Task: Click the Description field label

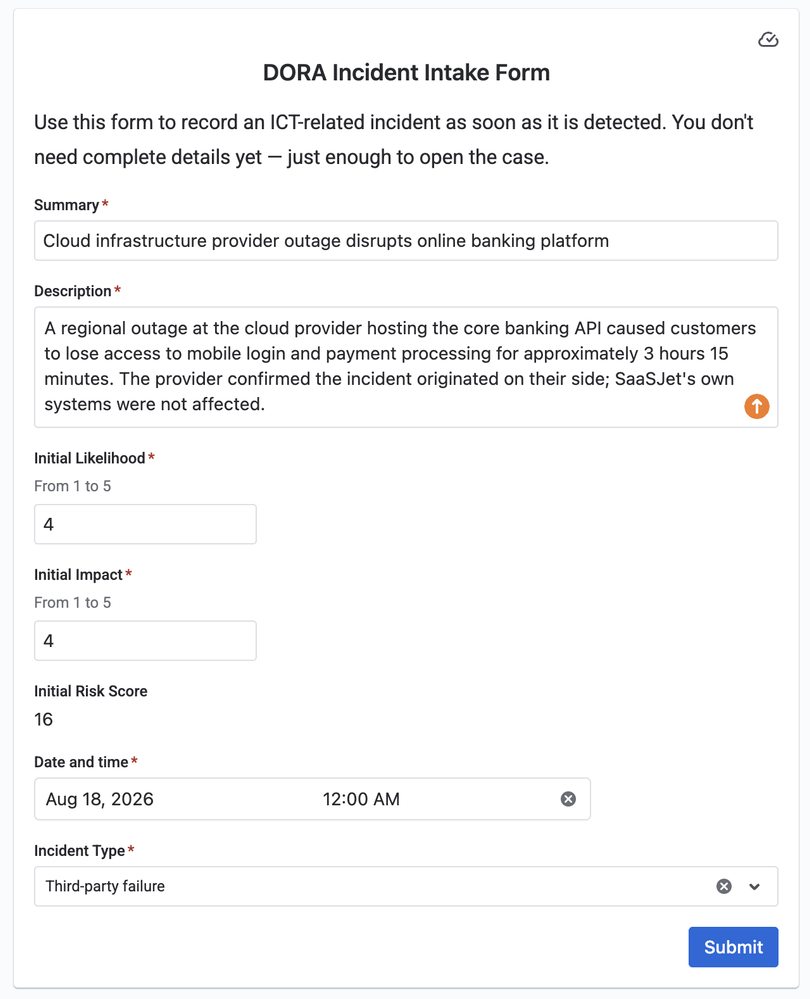Action: [x=73, y=291]
